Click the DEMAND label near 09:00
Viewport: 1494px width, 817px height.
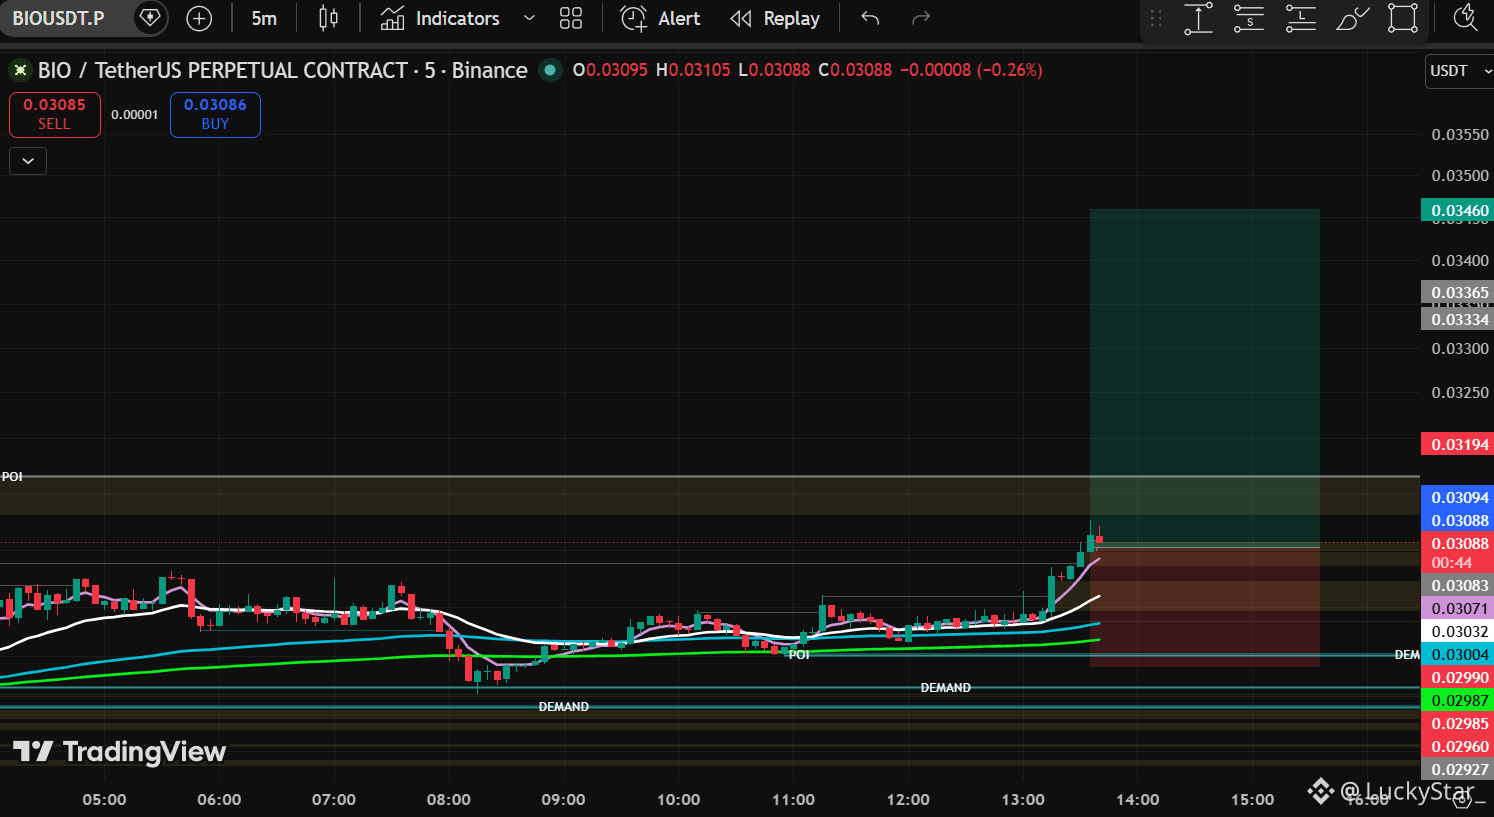(564, 707)
